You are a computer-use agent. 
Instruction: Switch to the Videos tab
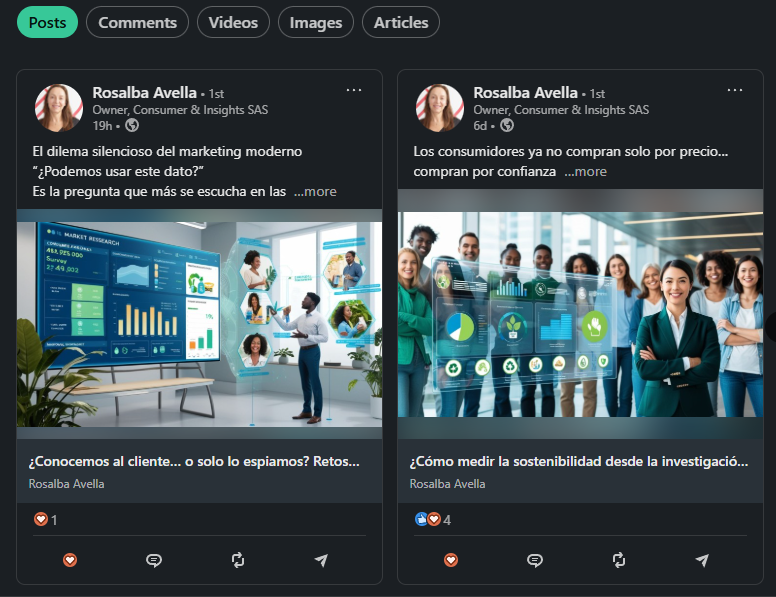[233, 22]
